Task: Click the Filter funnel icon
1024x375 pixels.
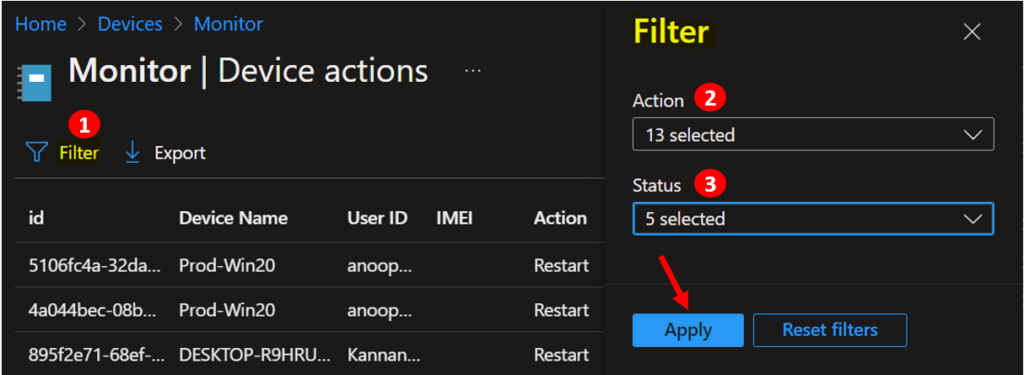Action: click(37, 153)
